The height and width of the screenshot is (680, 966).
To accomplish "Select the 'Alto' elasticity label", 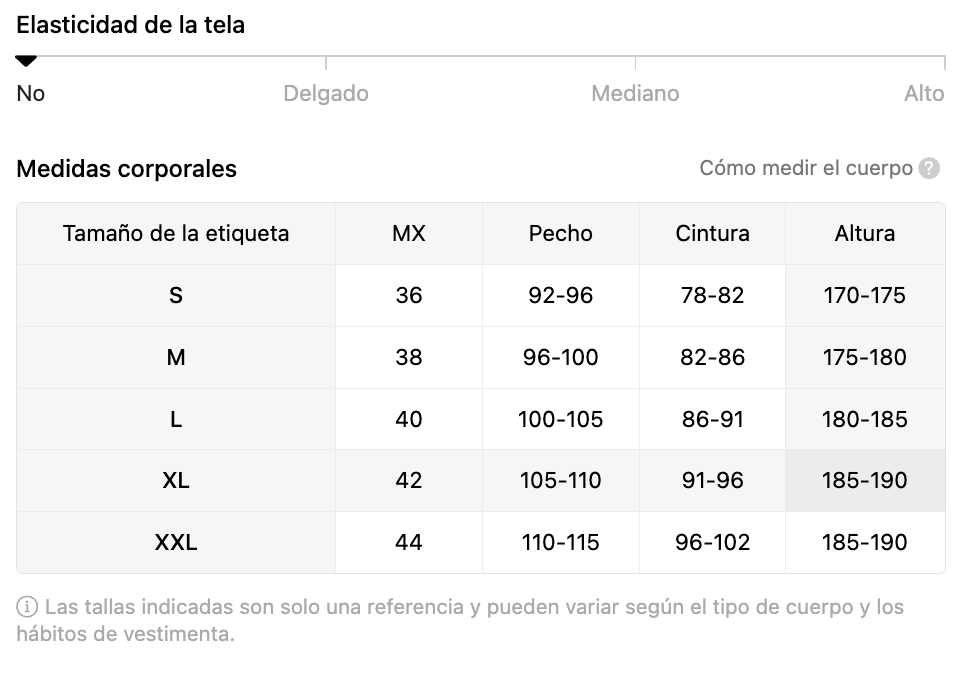I will pos(924,94).
